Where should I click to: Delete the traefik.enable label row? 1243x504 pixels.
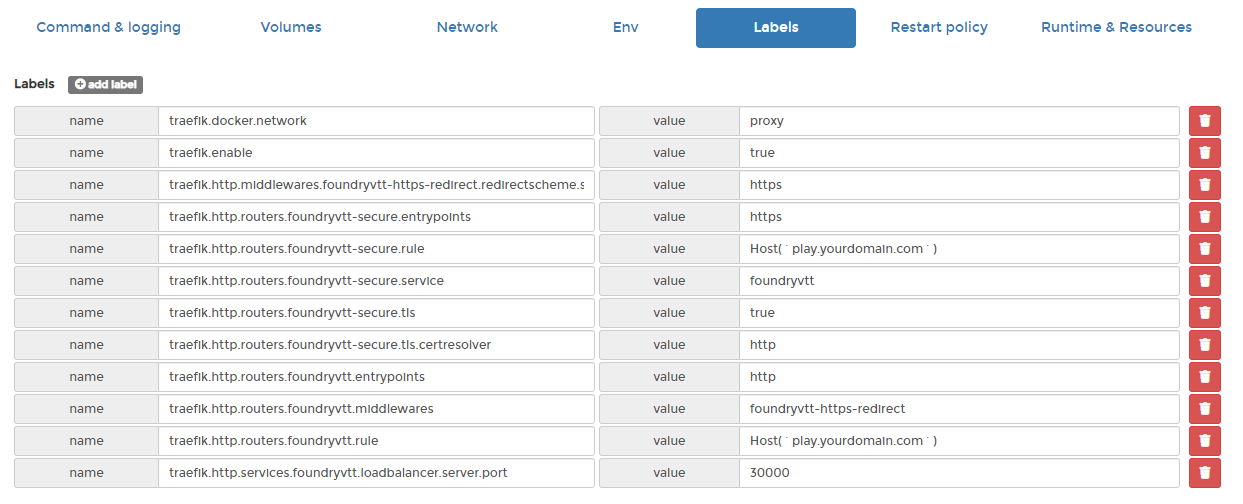[x=1204, y=153]
